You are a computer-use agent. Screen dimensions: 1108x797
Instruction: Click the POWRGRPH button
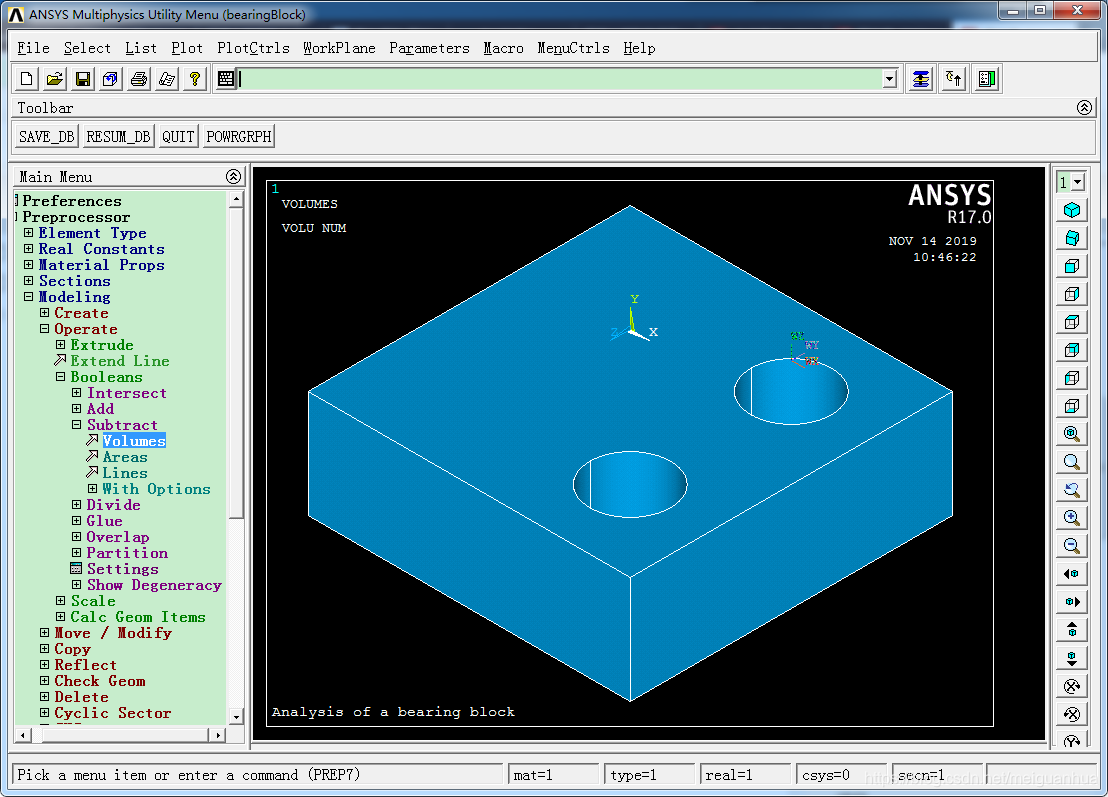[239, 136]
